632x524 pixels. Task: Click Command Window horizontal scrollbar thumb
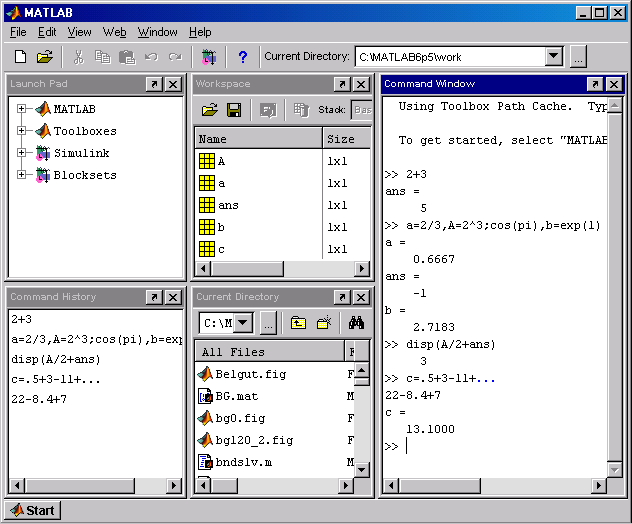[440, 486]
